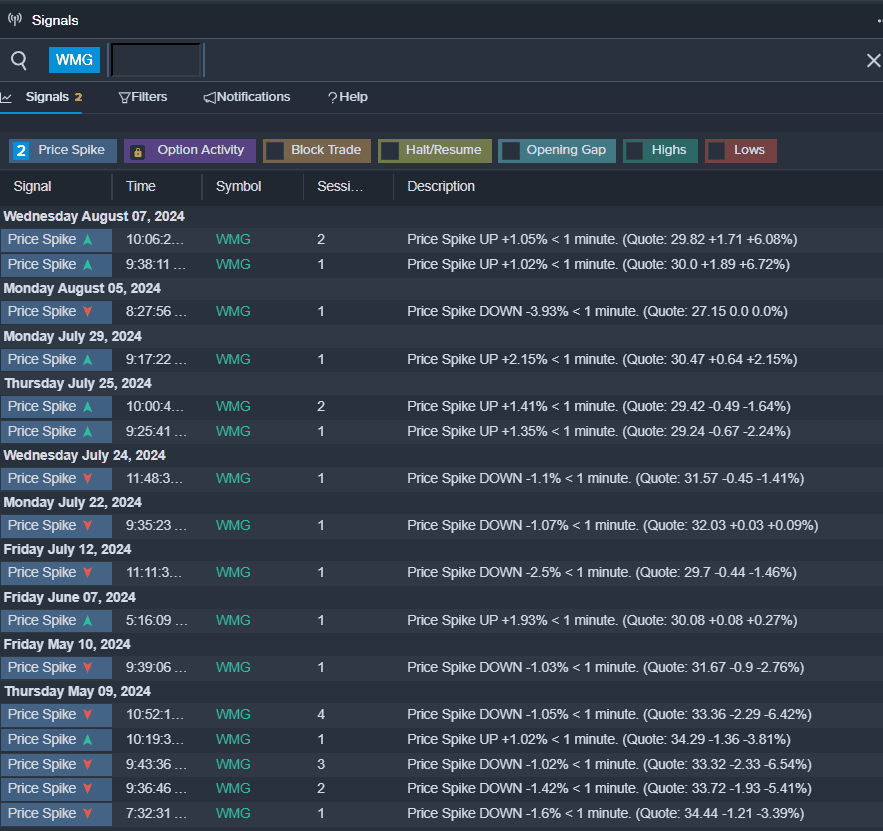Viewport: 883px width, 831px height.
Task: Click the Help question mark icon
Action: coord(332,98)
